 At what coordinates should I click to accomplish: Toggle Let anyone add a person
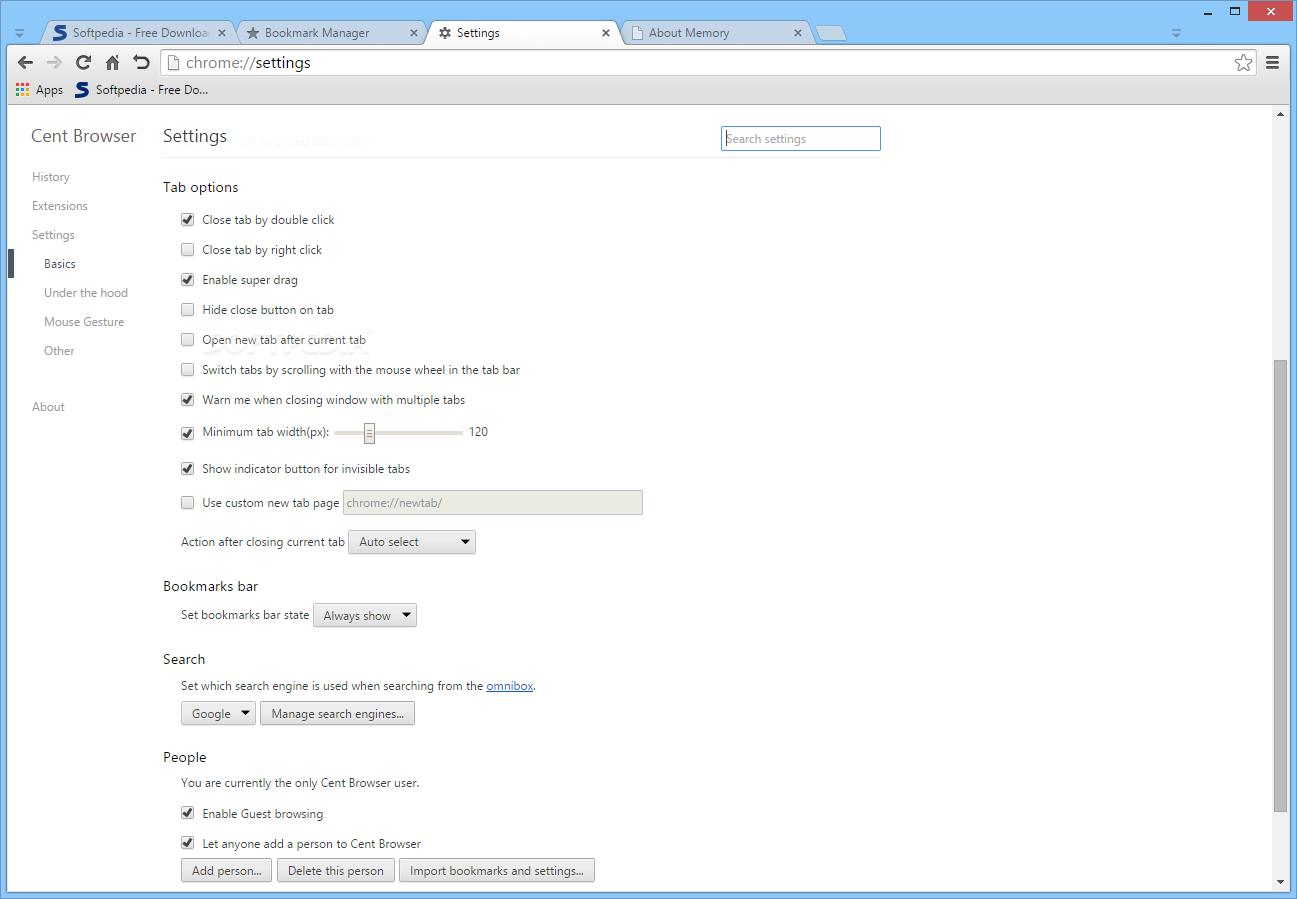[x=187, y=844]
